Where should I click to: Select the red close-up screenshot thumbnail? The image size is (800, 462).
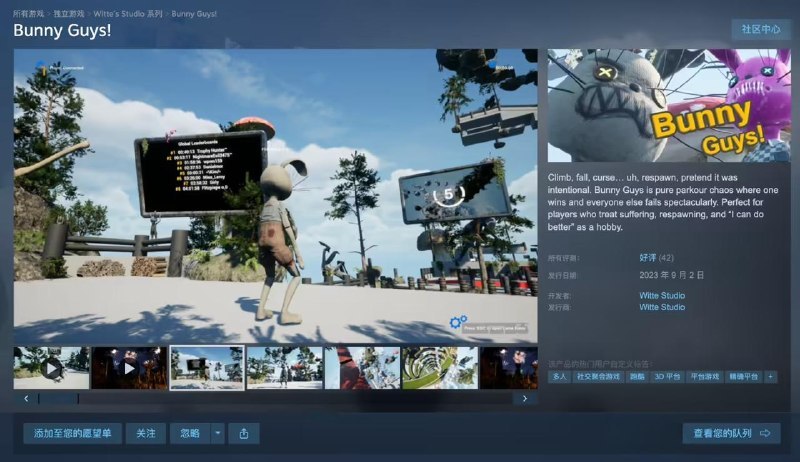(362, 368)
